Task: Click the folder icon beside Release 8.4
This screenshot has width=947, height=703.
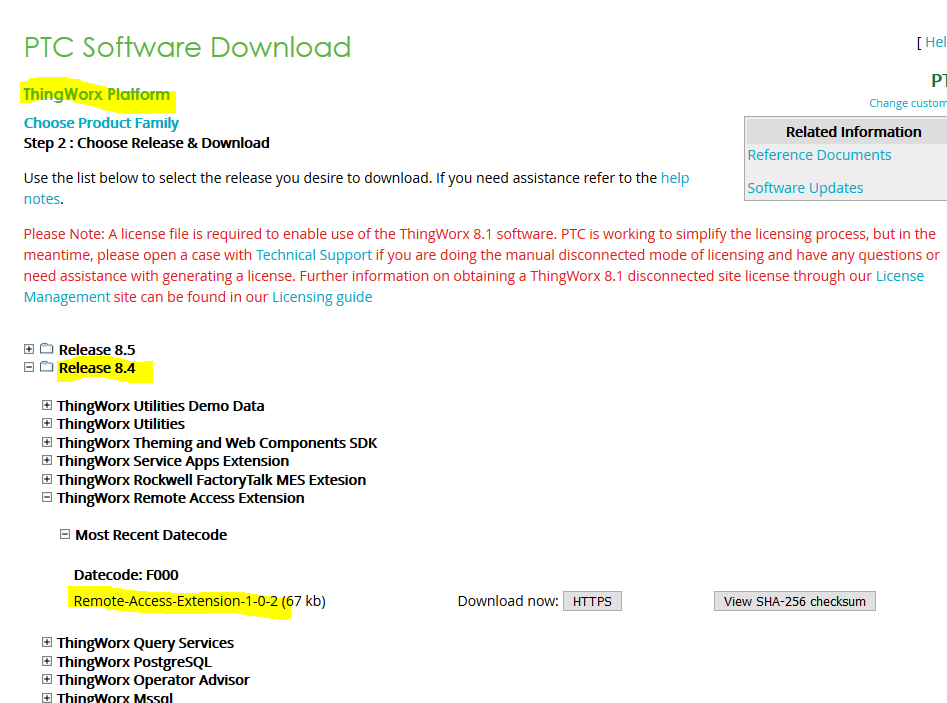Action: (46, 367)
